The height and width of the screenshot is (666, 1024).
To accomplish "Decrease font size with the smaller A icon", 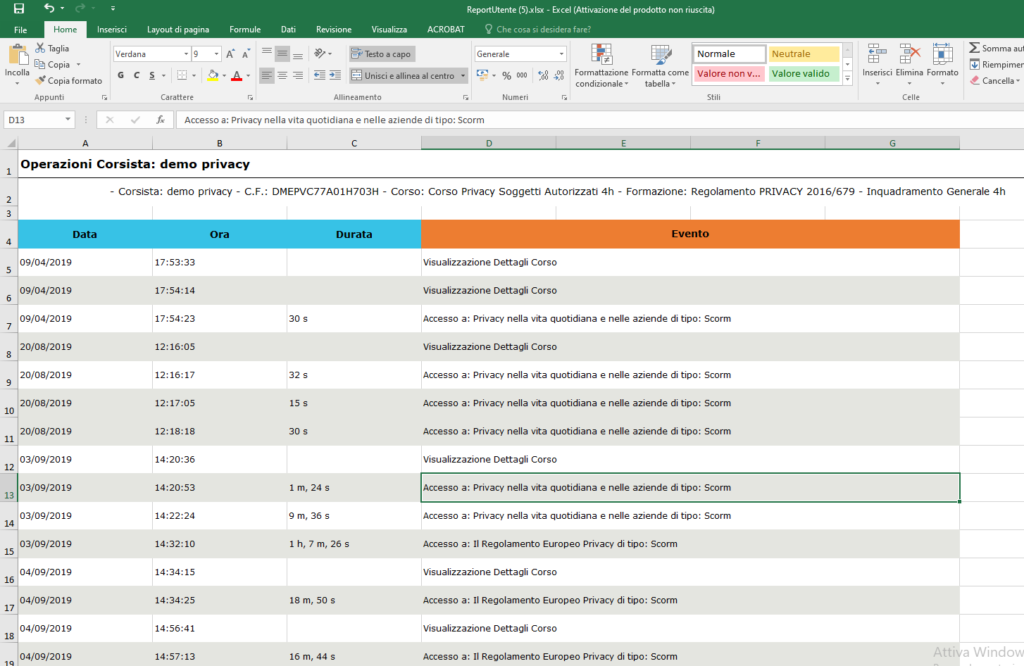I will point(246,54).
